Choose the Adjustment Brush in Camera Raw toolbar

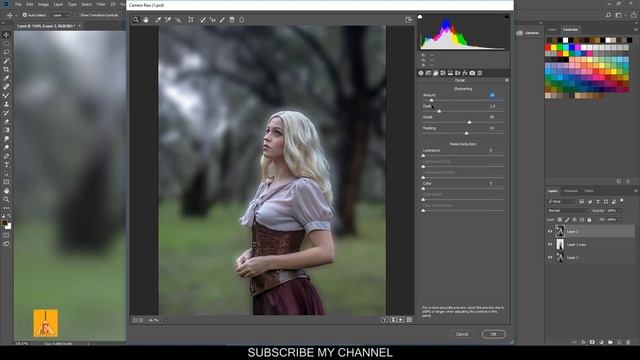pyautogui.click(x=222, y=20)
